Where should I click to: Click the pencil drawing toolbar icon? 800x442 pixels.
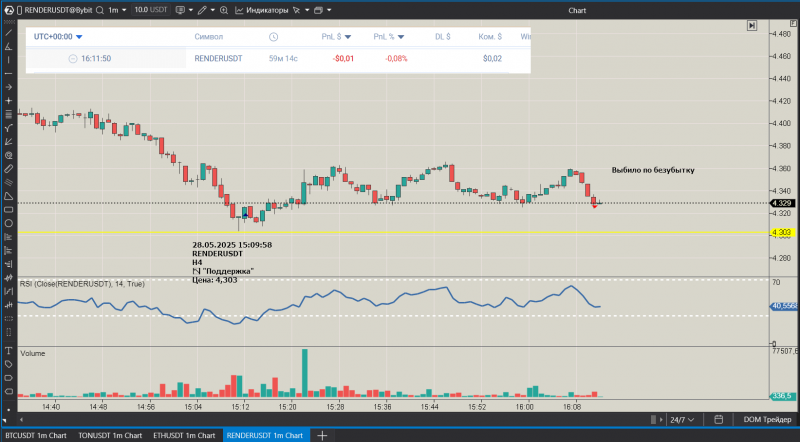[x=203, y=10]
